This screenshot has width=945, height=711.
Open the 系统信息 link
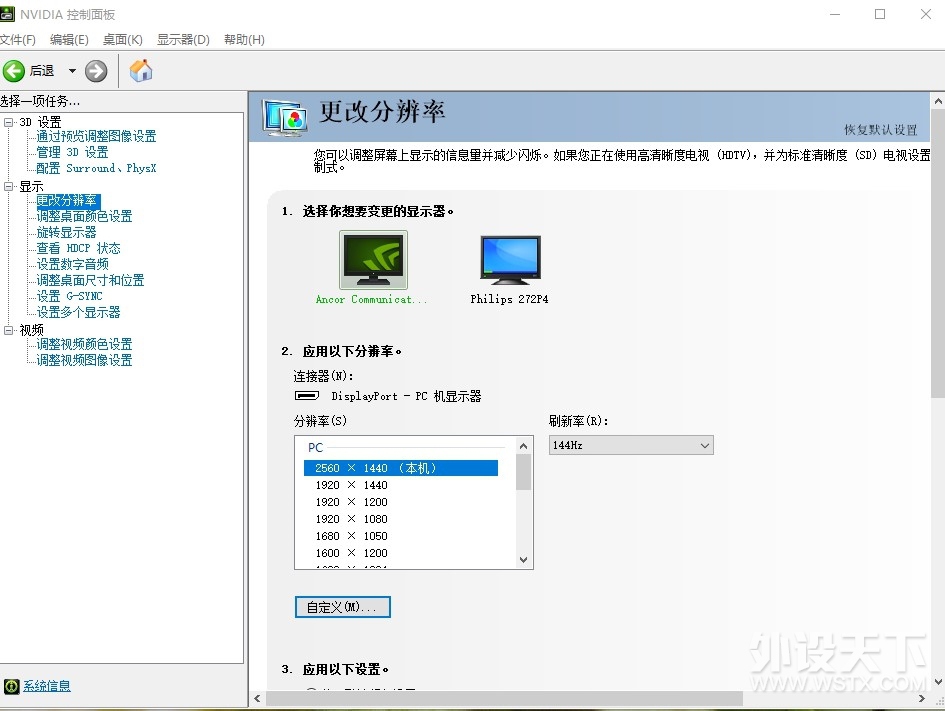47,686
